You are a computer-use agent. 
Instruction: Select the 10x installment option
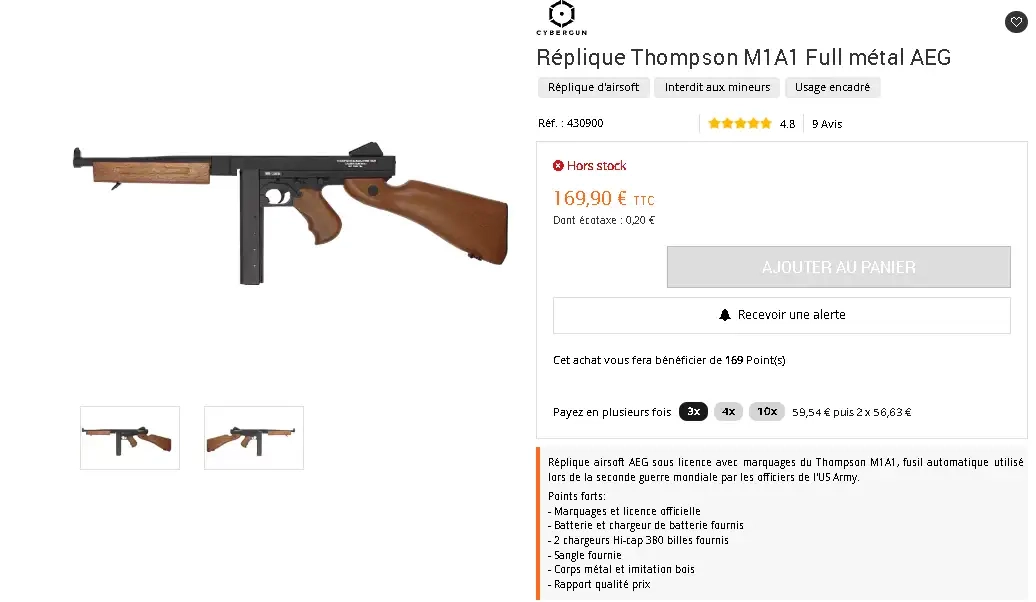click(766, 411)
